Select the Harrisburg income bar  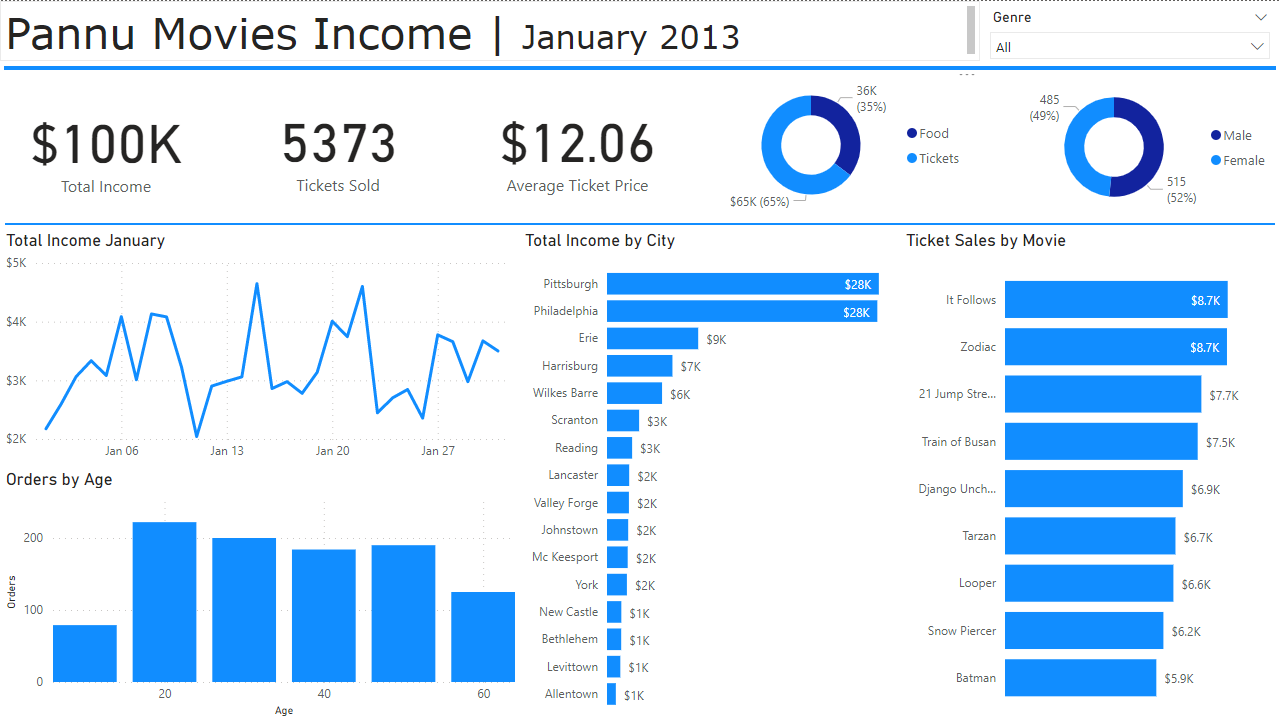[640, 366]
